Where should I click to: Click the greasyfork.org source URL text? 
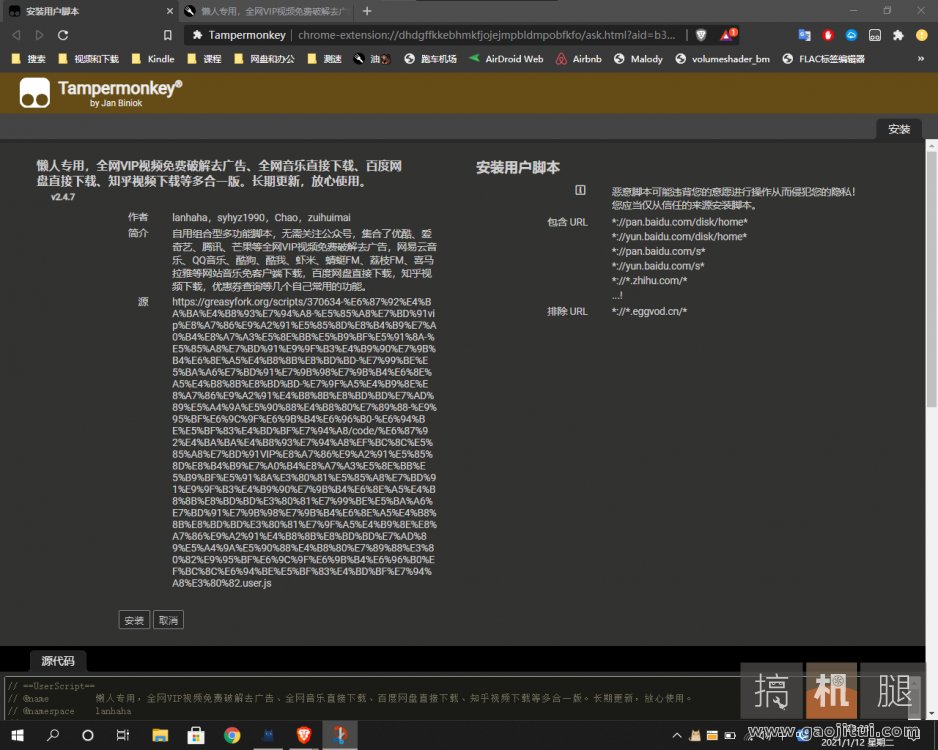[x=304, y=443]
